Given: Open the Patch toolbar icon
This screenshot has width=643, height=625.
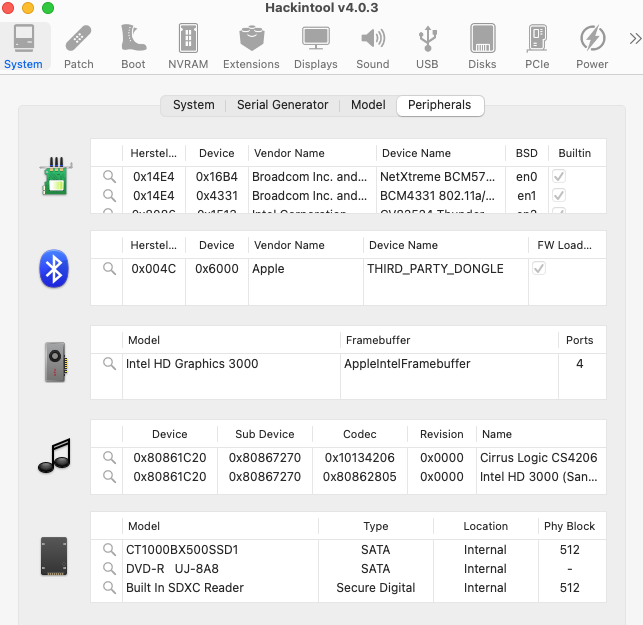Looking at the screenshot, I should pos(79,46).
